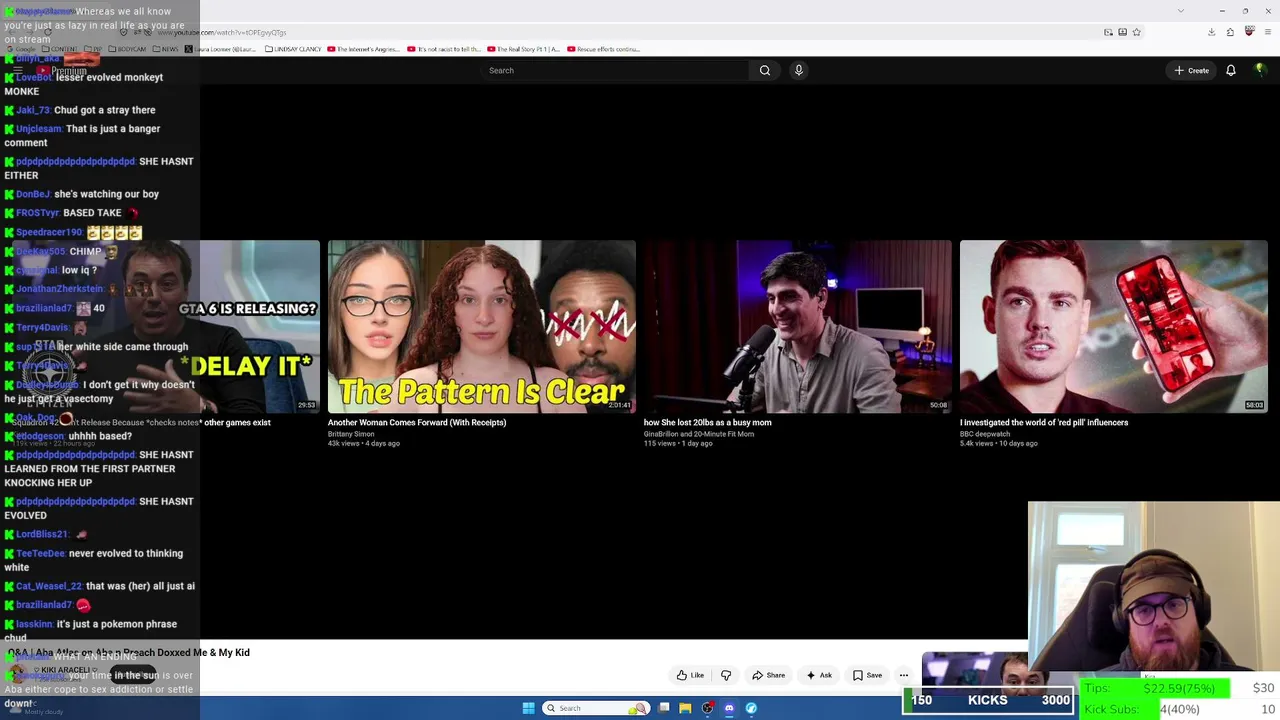Image resolution: width=1280 pixels, height=720 pixels.
Task: Open the NEWS bookmark folder
Action: click(165, 49)
